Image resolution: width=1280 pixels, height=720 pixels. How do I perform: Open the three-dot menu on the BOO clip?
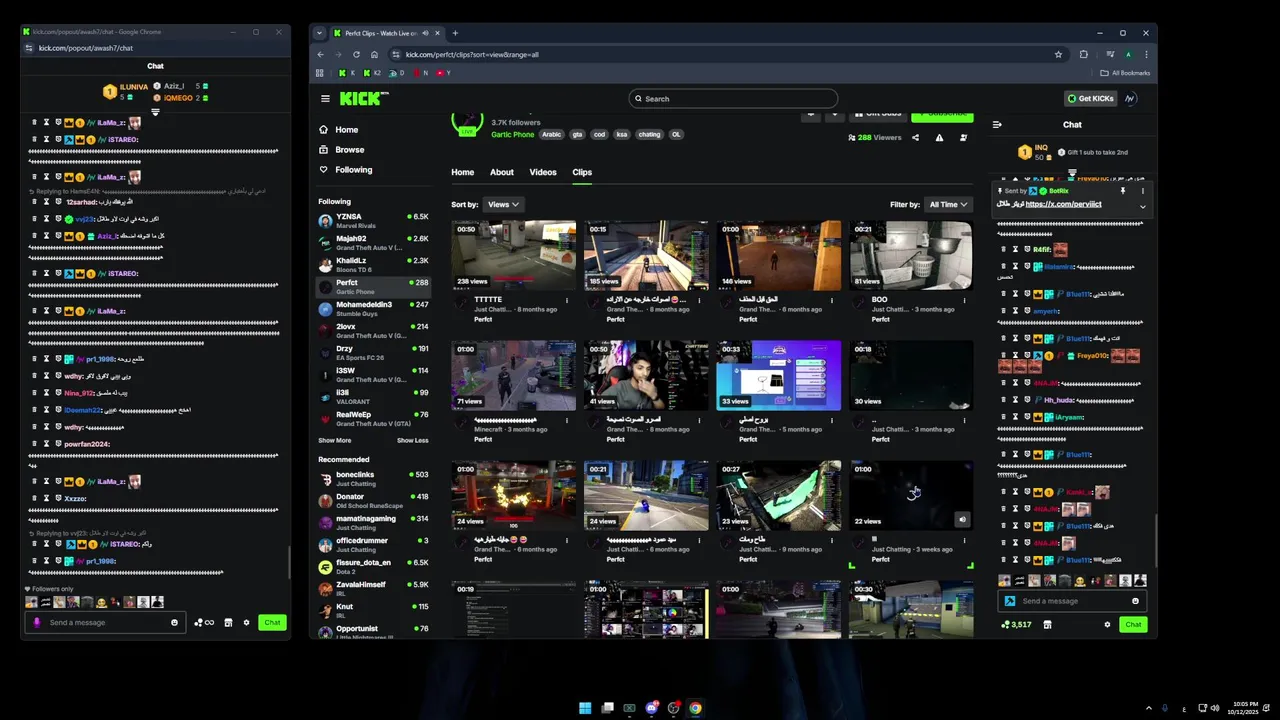pos(965,300)
